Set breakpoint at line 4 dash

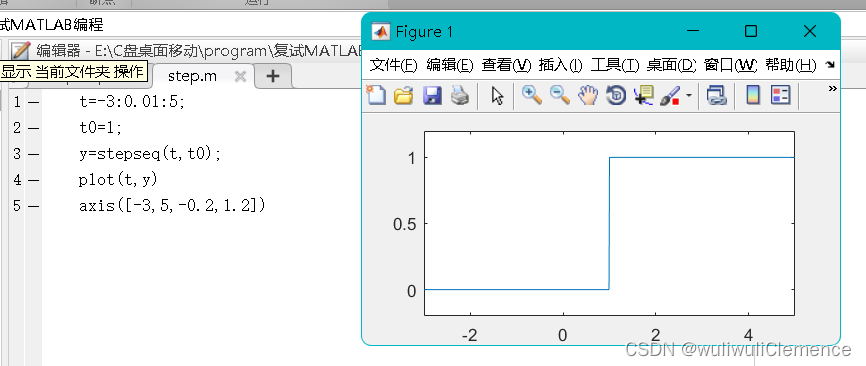coord(33,180)
